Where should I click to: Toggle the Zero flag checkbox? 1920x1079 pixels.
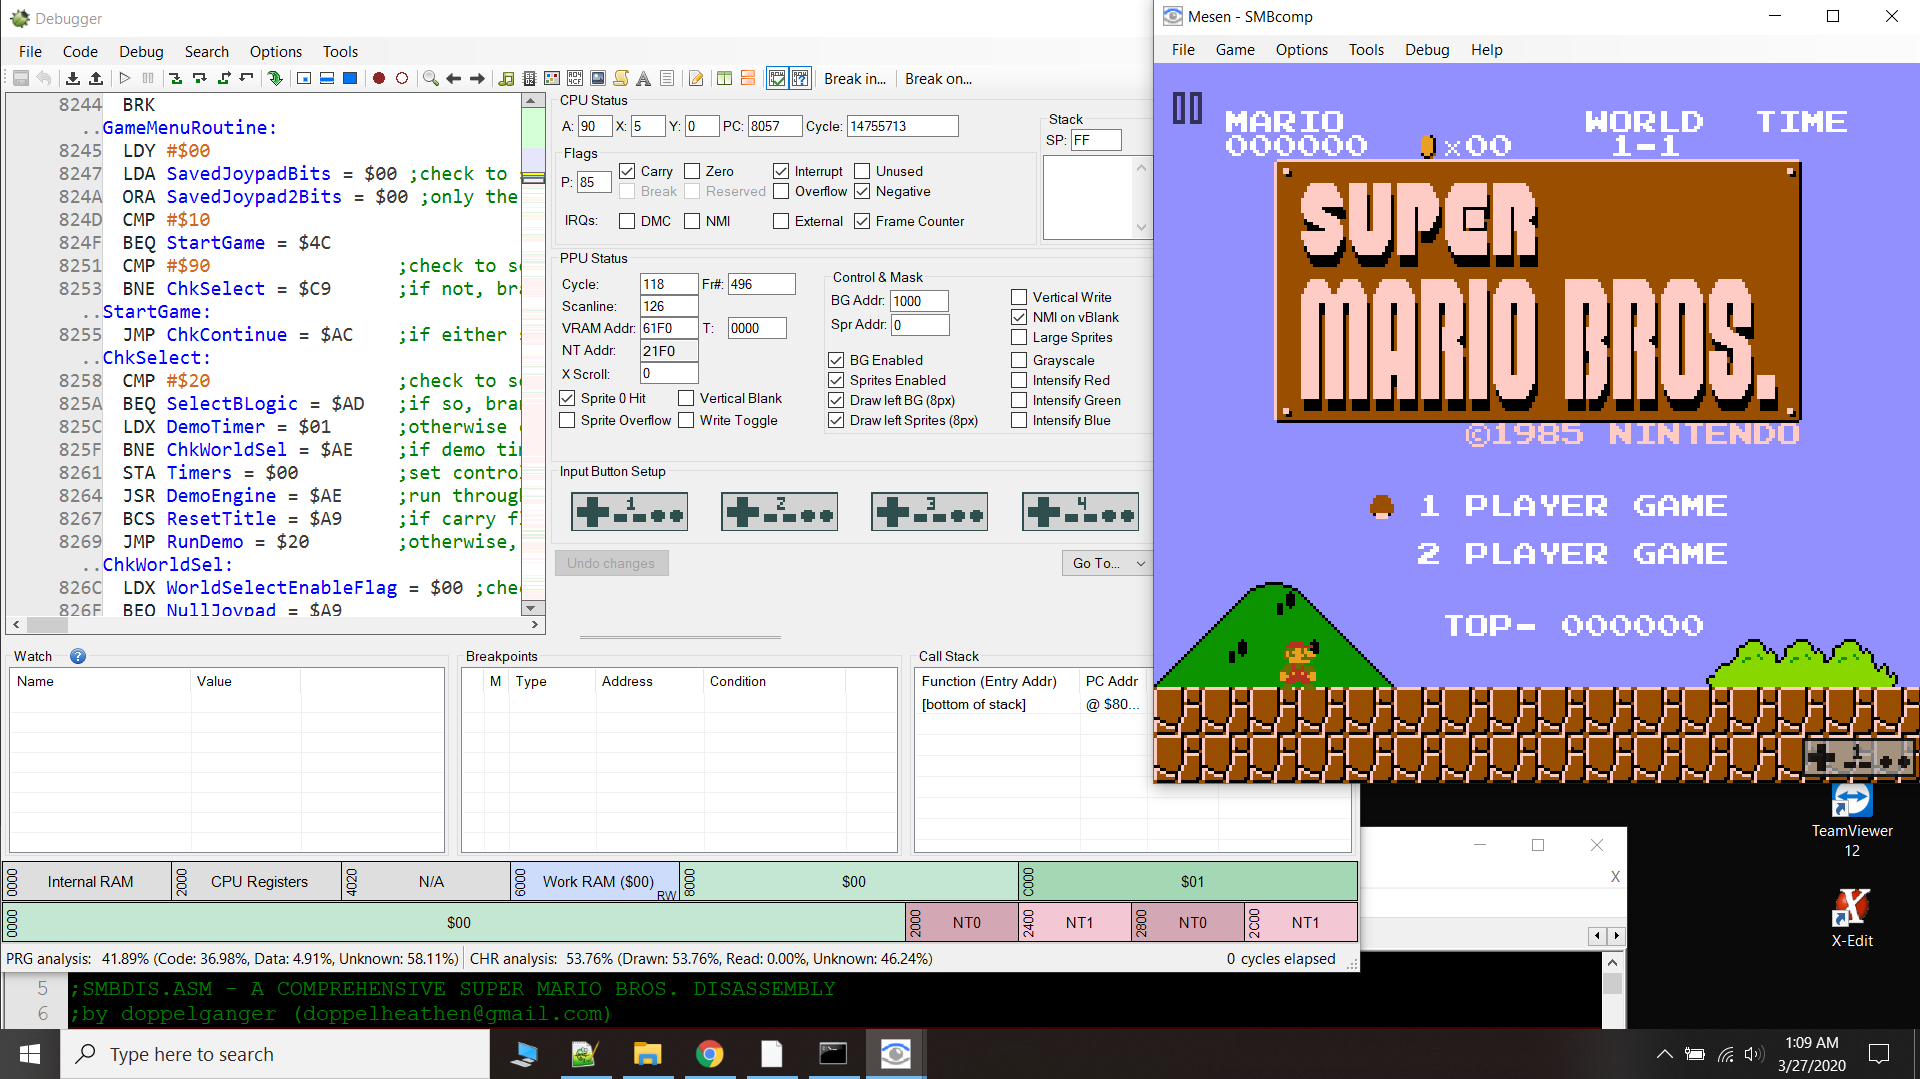pos(692,171)
